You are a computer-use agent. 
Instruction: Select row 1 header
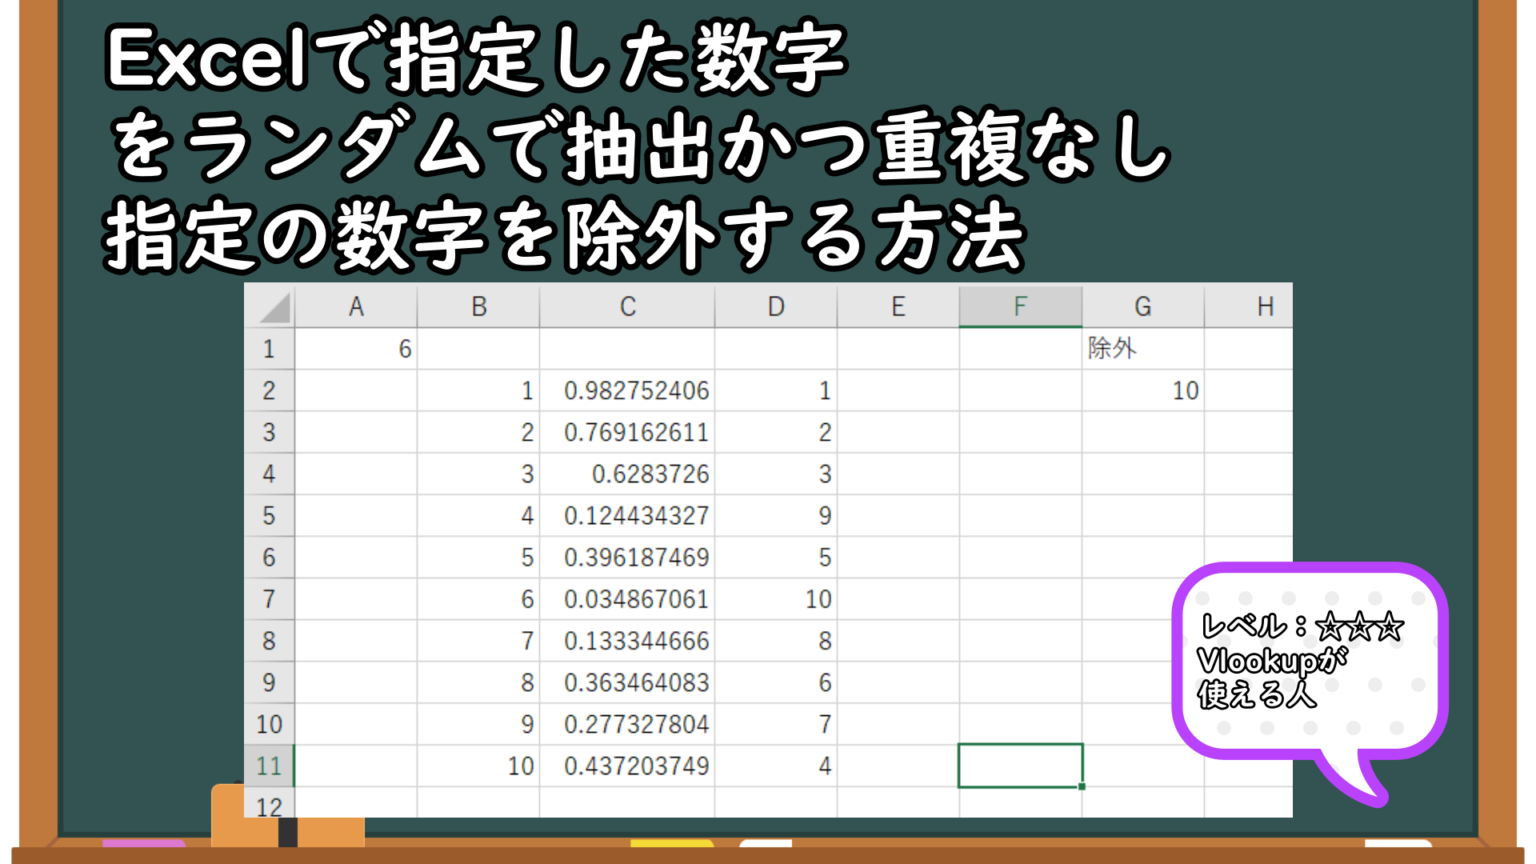tap(269, 349)
